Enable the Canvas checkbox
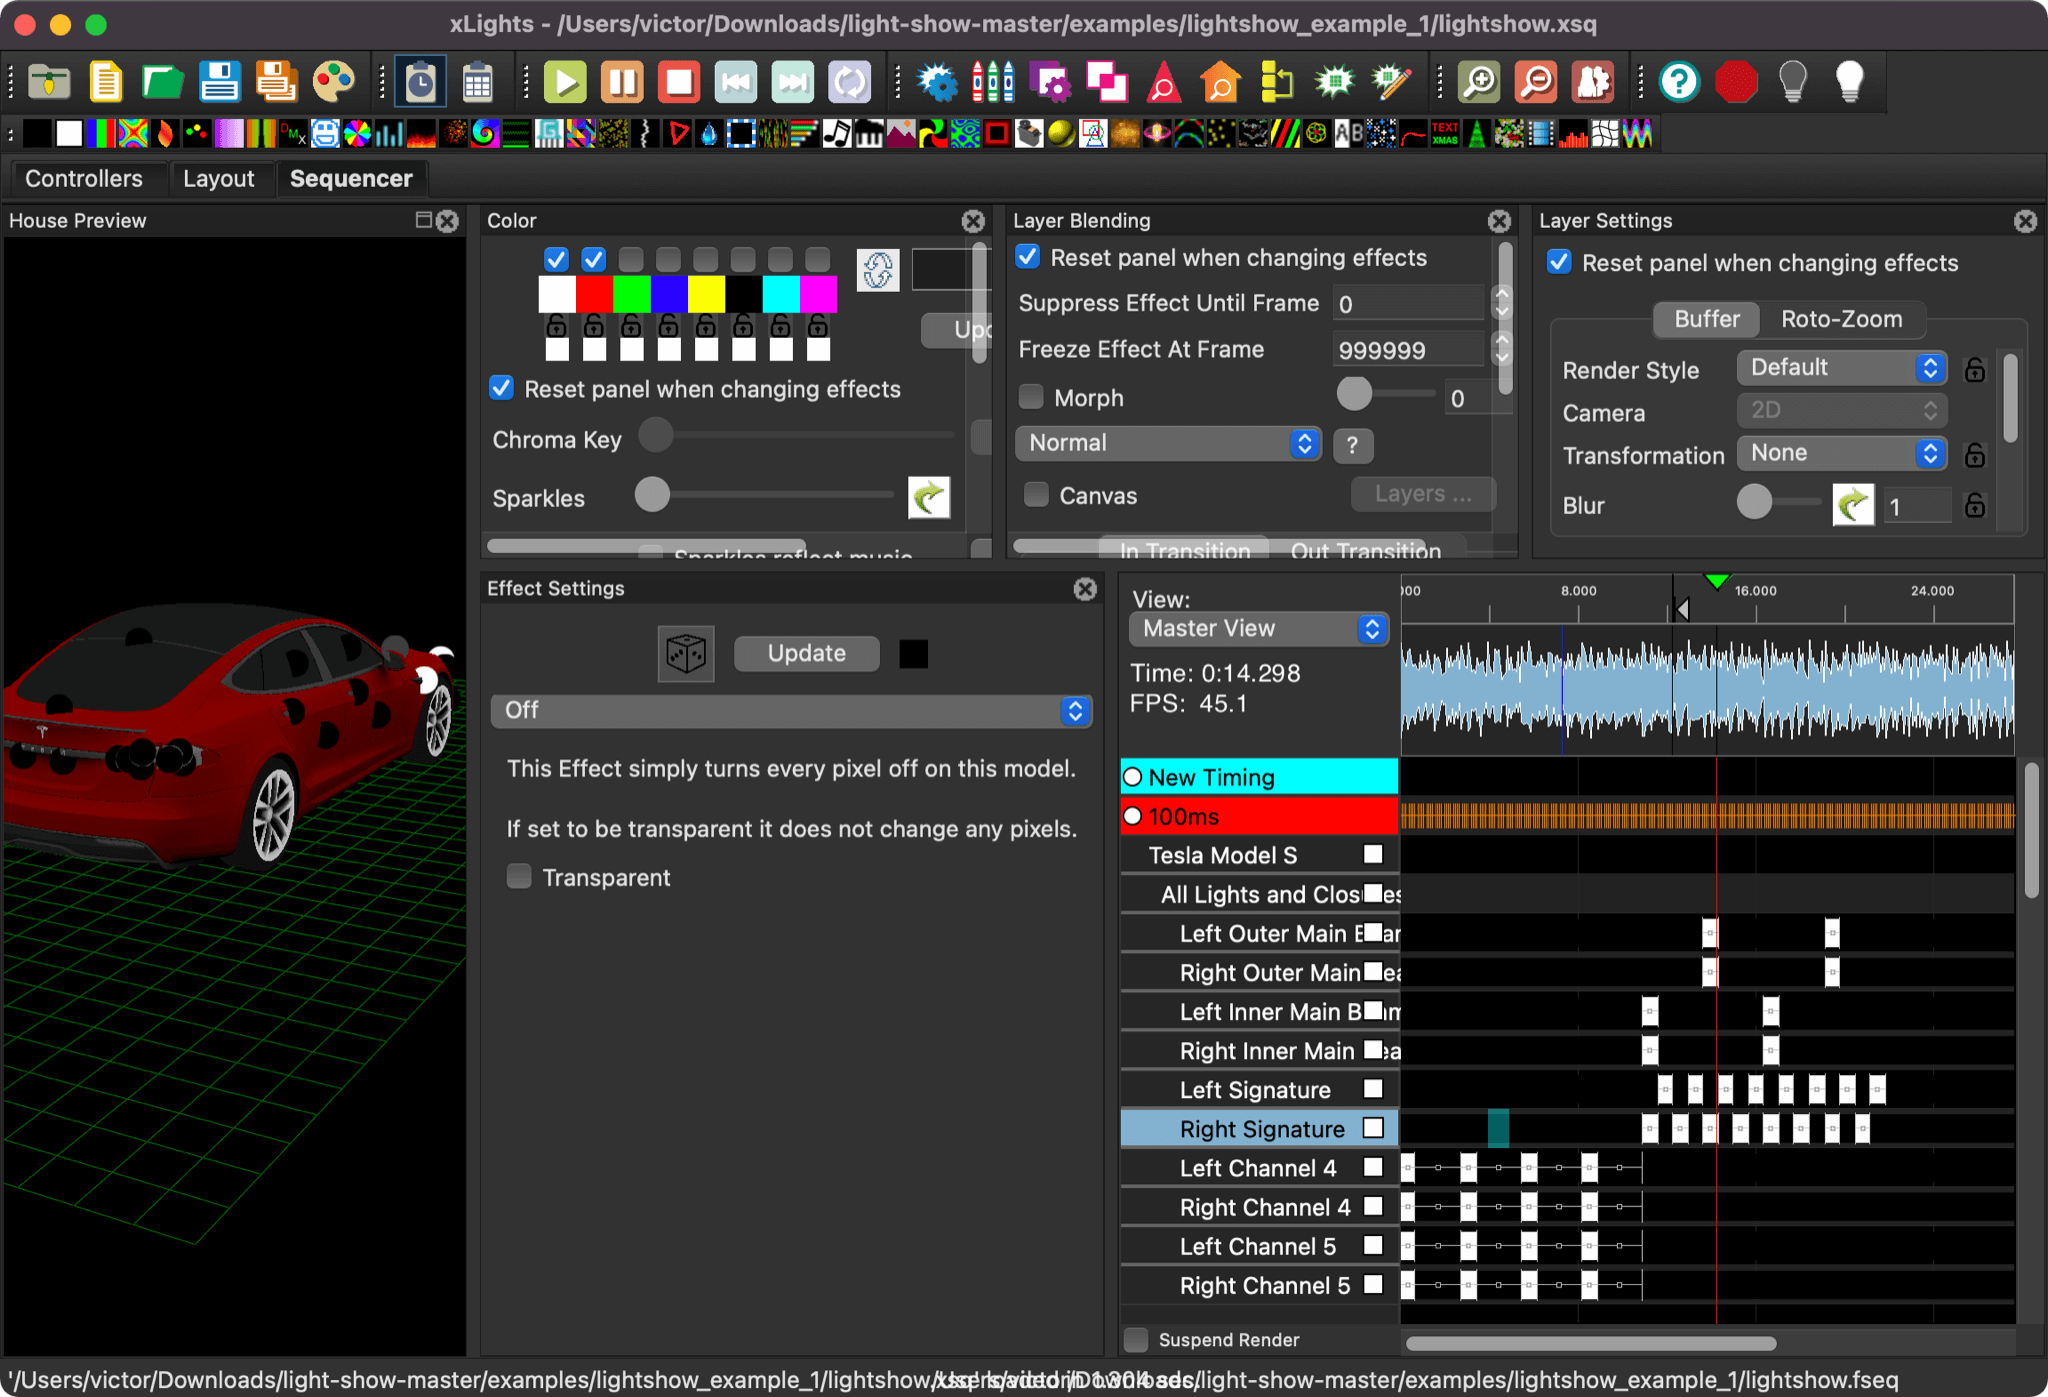The image size is (2048, 1397). click(1037, 495)
